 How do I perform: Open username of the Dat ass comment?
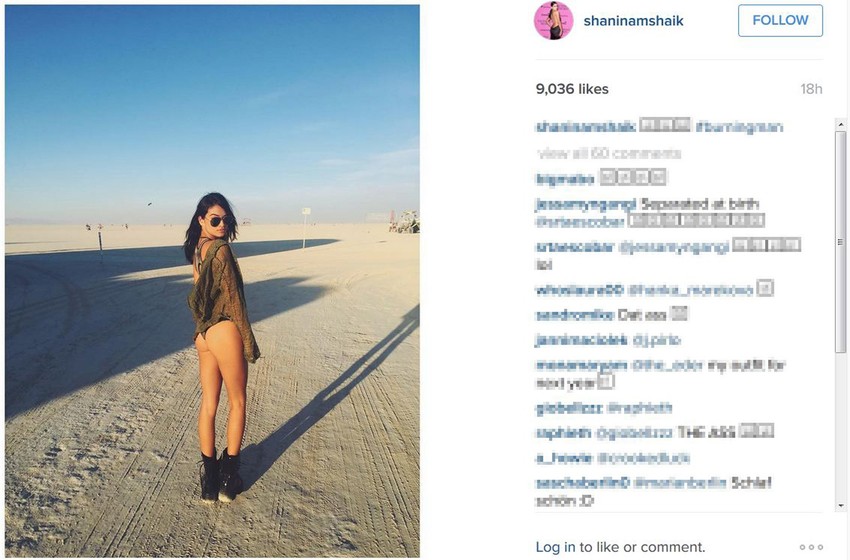pos(574,315)
